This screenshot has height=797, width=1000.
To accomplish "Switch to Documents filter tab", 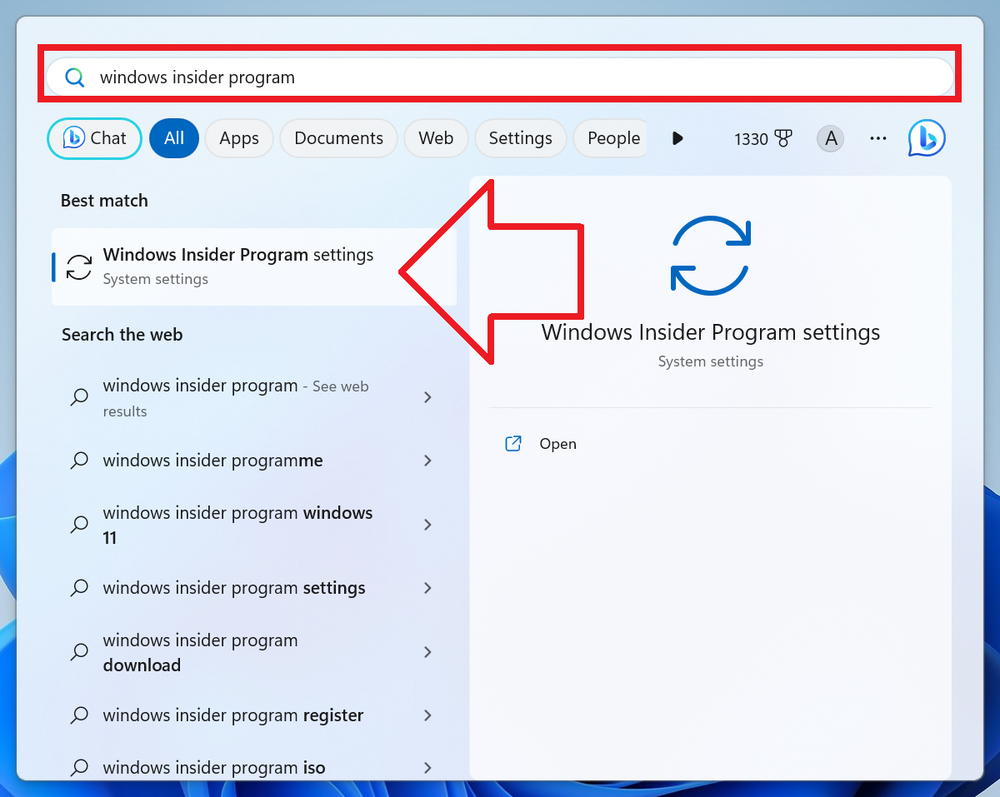I will click(x=339, y=138).
